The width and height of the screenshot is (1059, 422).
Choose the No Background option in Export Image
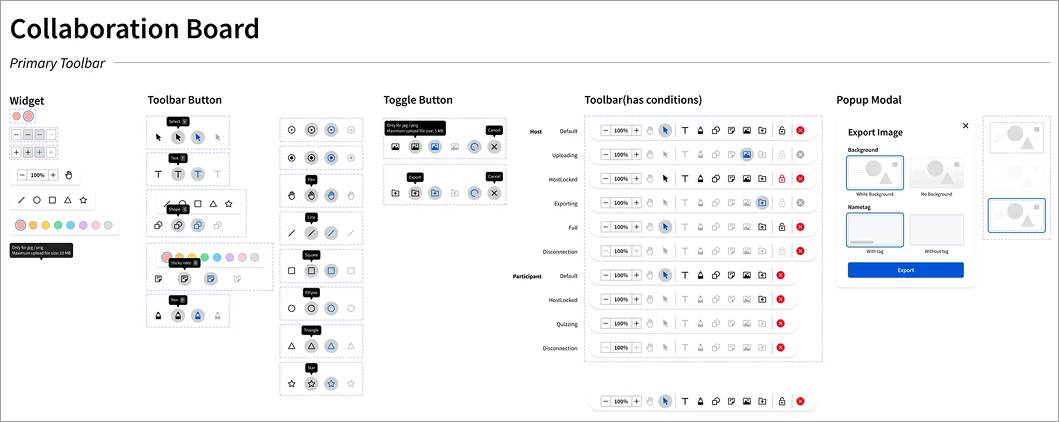pyautogui.click(x=936, y=173)
